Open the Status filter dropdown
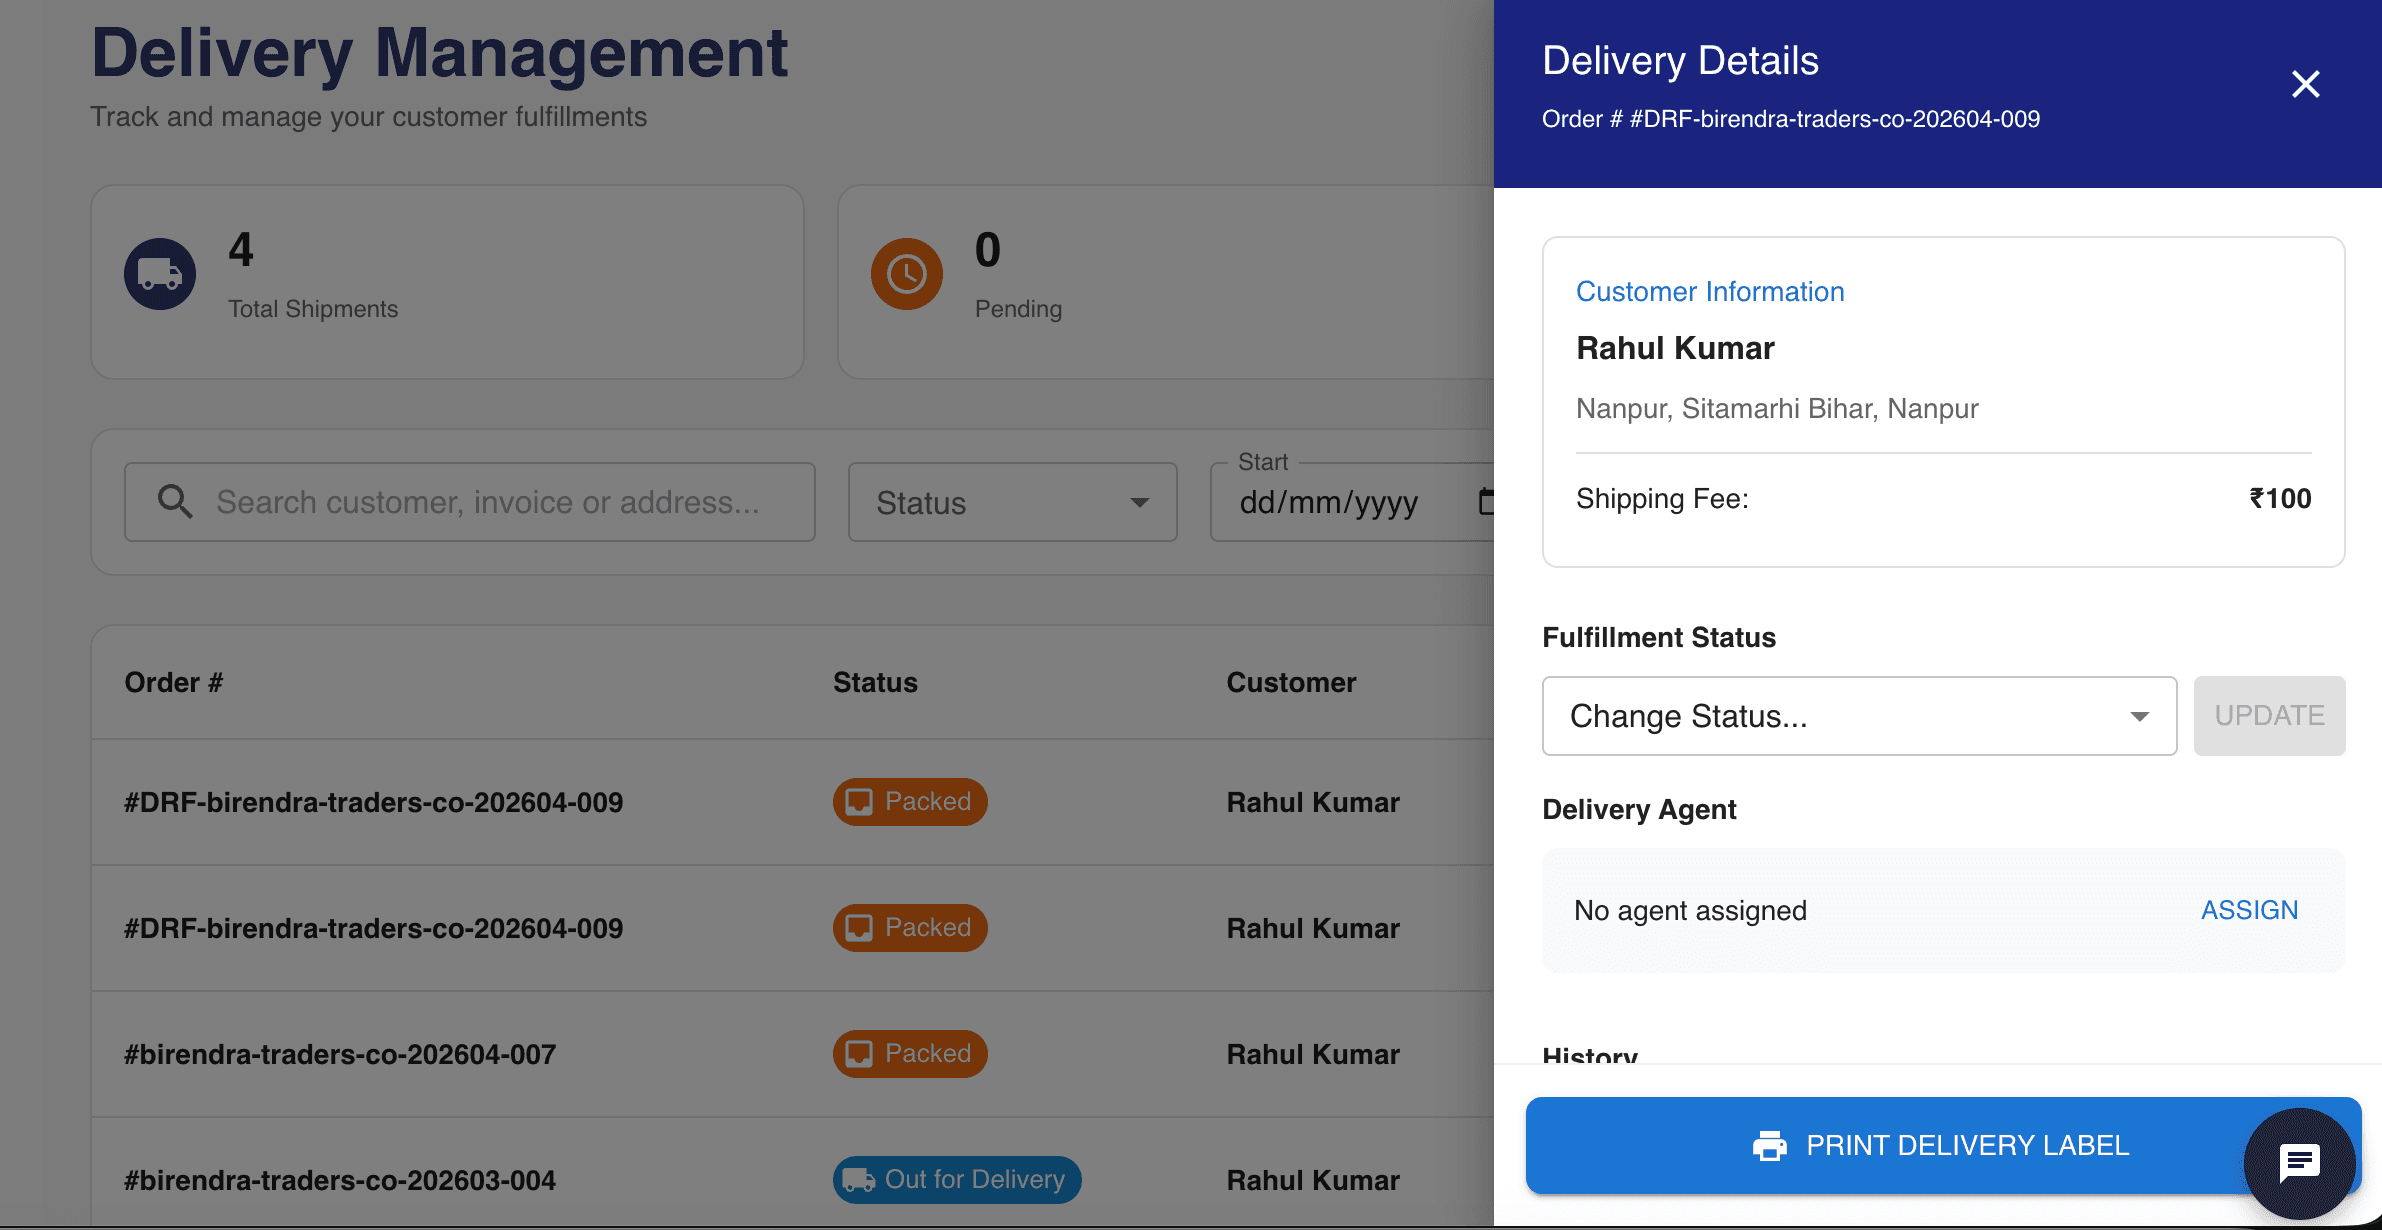This screenshot has width=2382, height=1230. tap(1012, 502)
